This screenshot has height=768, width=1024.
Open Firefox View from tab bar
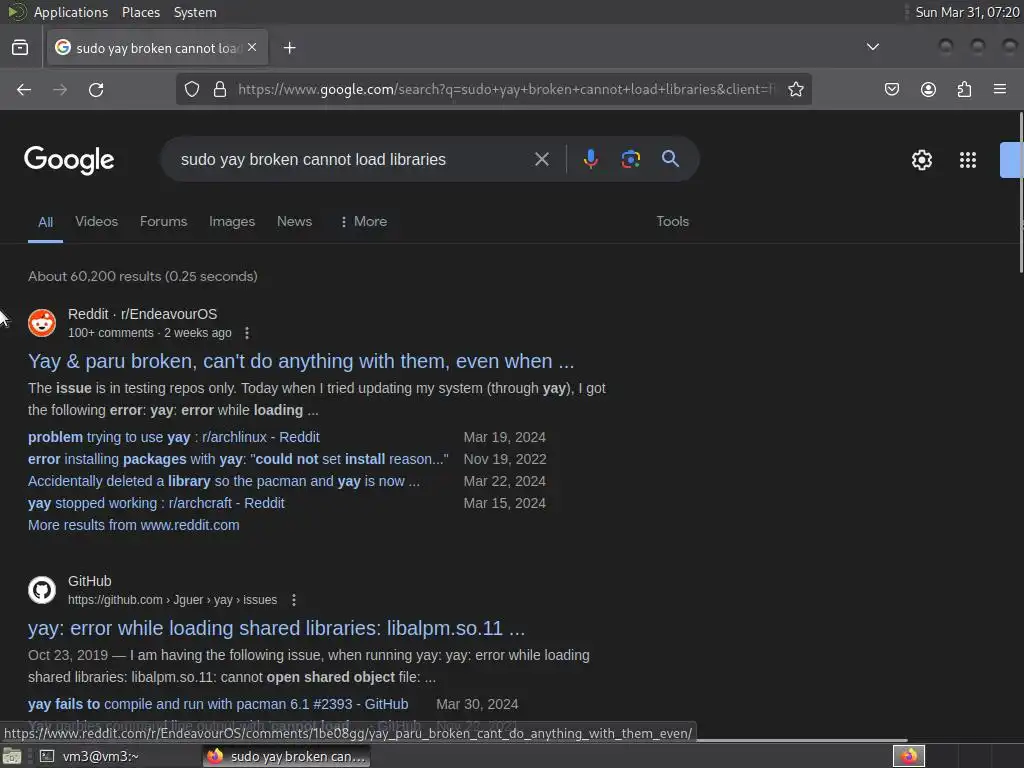[20, 48]
